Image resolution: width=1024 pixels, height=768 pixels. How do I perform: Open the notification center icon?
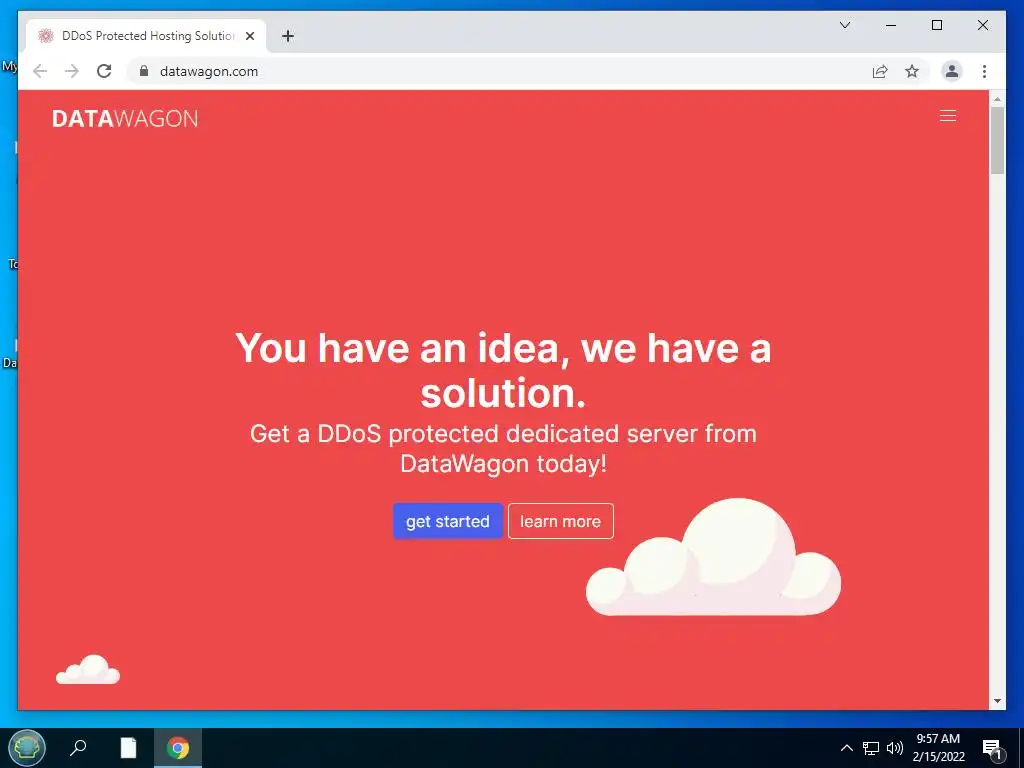[x=992, y=748]
